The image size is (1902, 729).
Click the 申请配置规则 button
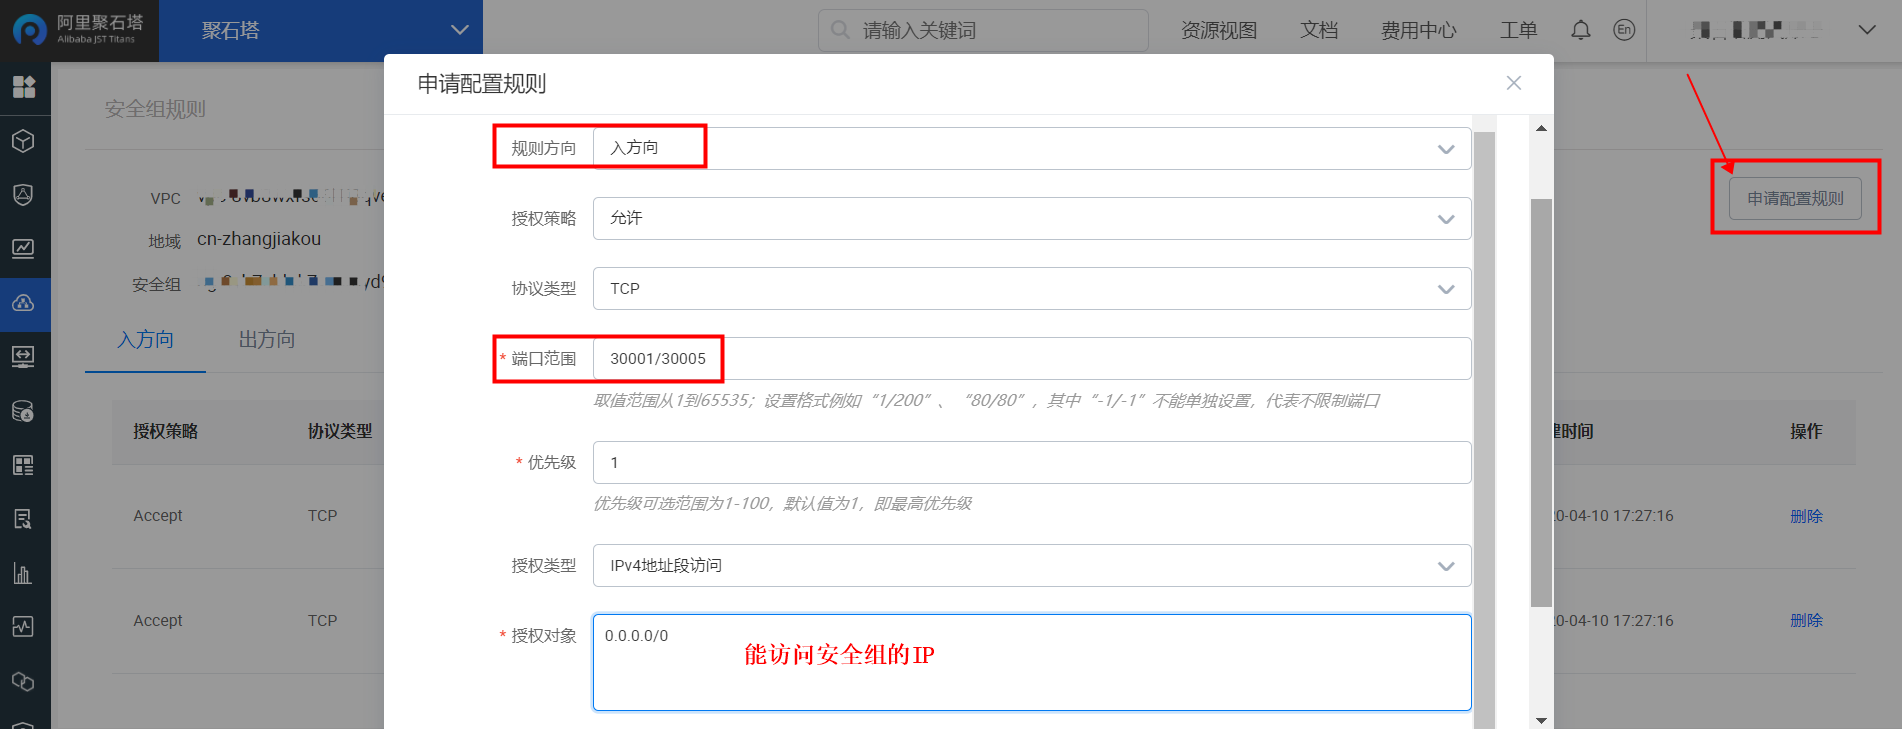[x=1794, y=198]
